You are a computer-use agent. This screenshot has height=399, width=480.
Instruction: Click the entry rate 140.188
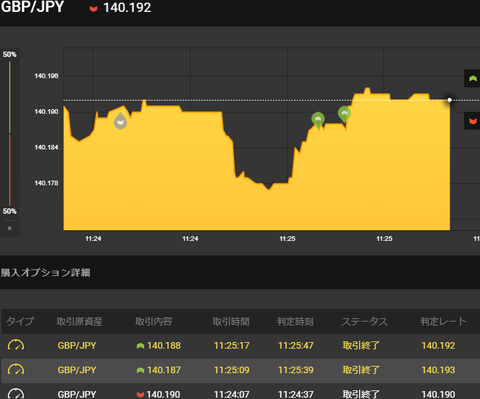(164, 346)
